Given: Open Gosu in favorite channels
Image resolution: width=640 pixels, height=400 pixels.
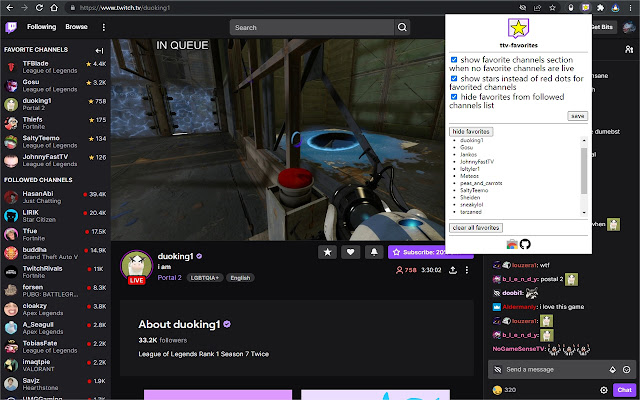Looking at the screenshot, I should 55,85.
